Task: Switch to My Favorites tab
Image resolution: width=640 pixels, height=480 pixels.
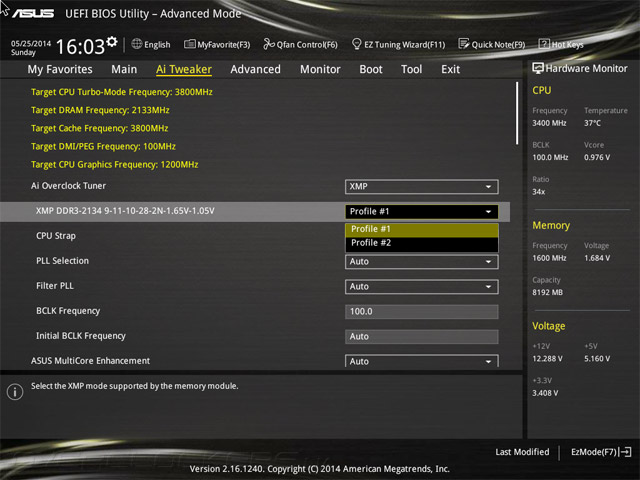Action: coord(60,69)
